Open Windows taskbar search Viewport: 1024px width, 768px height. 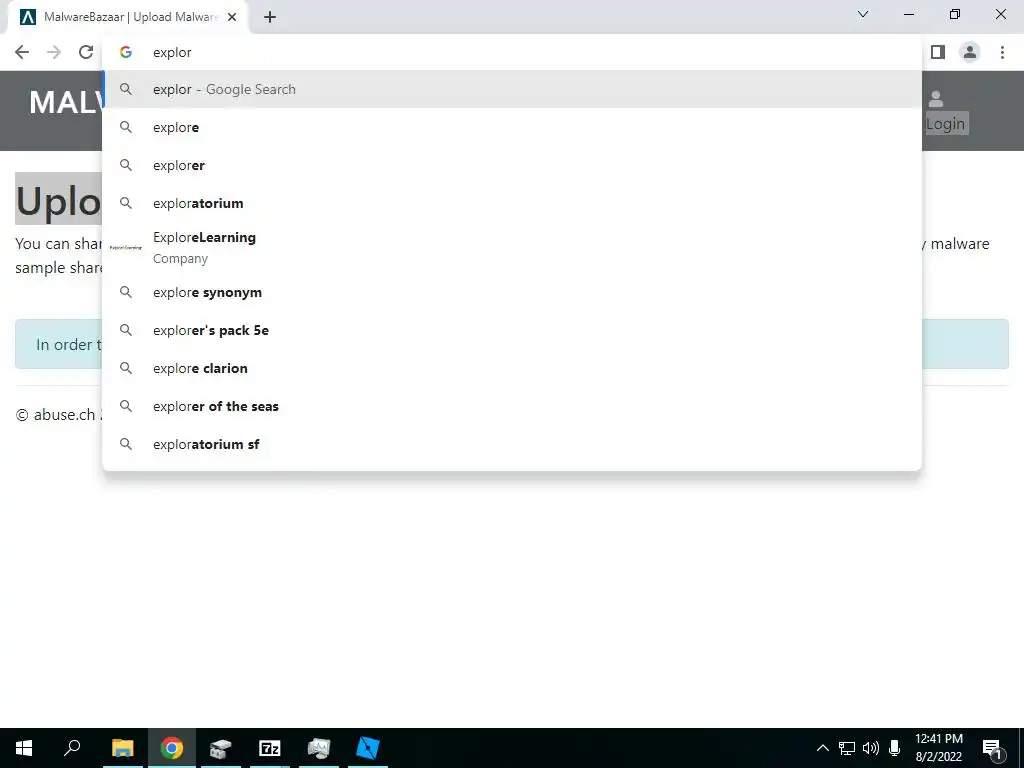point(72,748)
